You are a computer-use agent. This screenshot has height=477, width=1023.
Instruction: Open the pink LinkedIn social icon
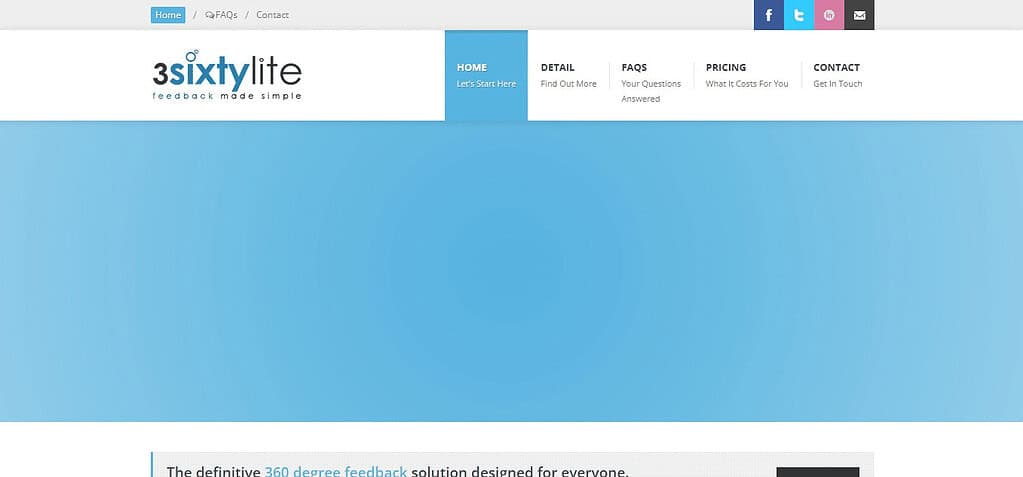(x=829, y=15)
